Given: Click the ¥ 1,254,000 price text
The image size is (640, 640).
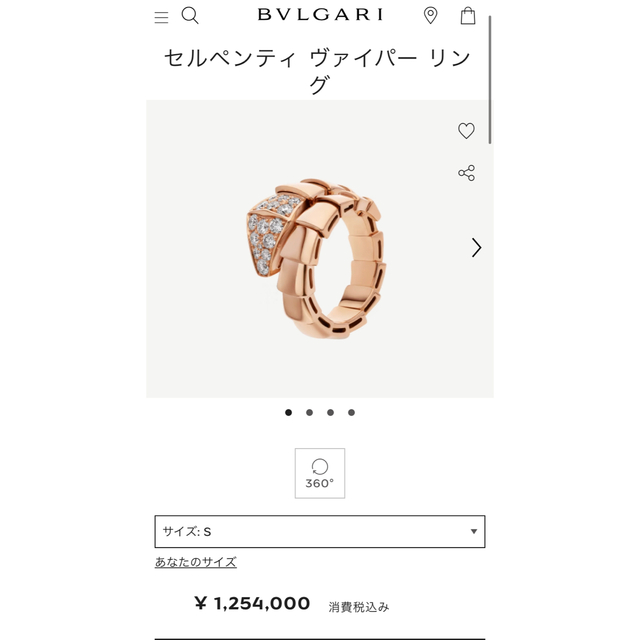Looking at the screenshot, I should pos(252,603).
